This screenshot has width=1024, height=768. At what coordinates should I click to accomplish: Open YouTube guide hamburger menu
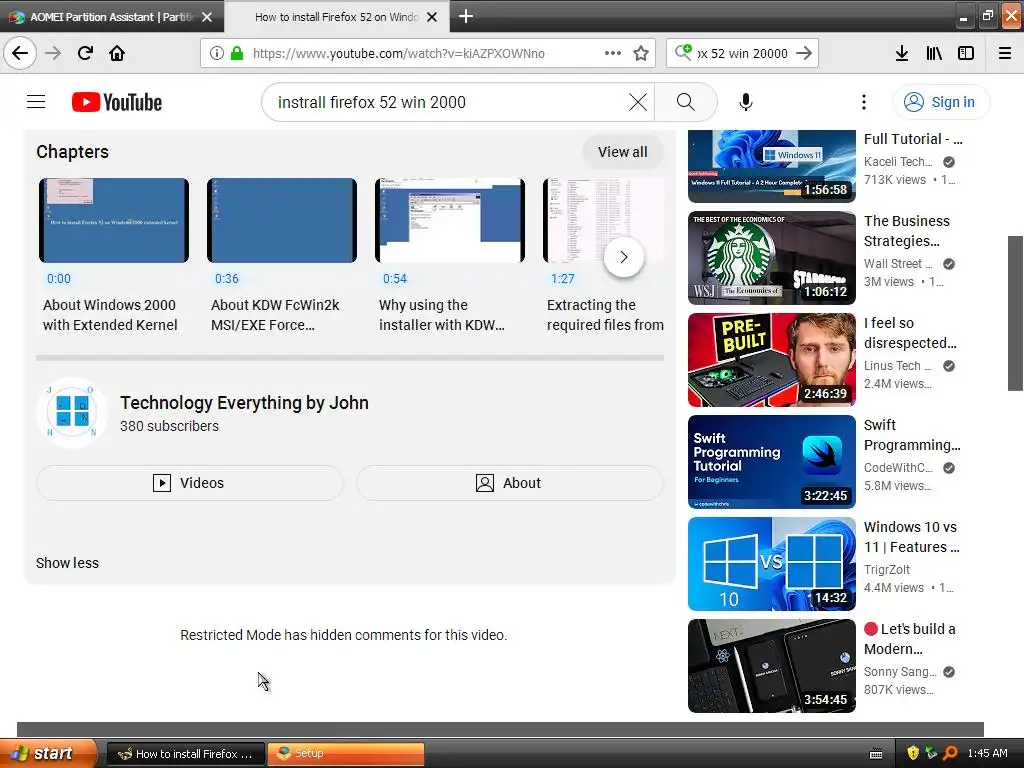pyautogui.click(x=36, y=102)
